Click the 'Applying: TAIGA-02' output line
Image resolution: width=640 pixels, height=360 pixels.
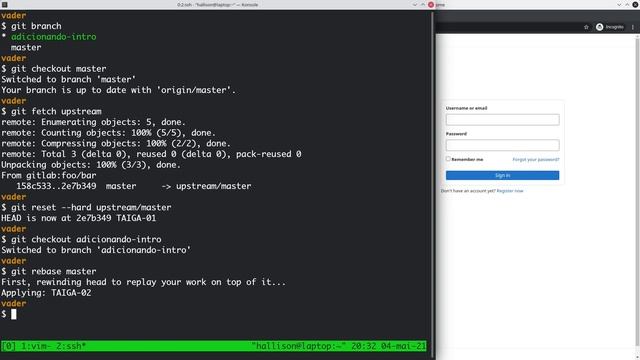pyautogui.click(x=46, y=293)
